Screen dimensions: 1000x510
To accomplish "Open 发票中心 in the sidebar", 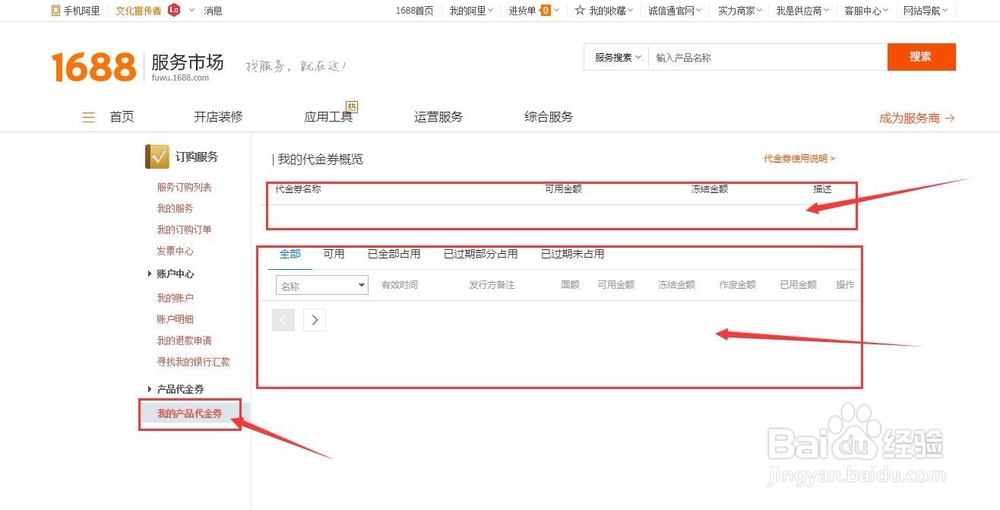I will (x=175, y=251).
